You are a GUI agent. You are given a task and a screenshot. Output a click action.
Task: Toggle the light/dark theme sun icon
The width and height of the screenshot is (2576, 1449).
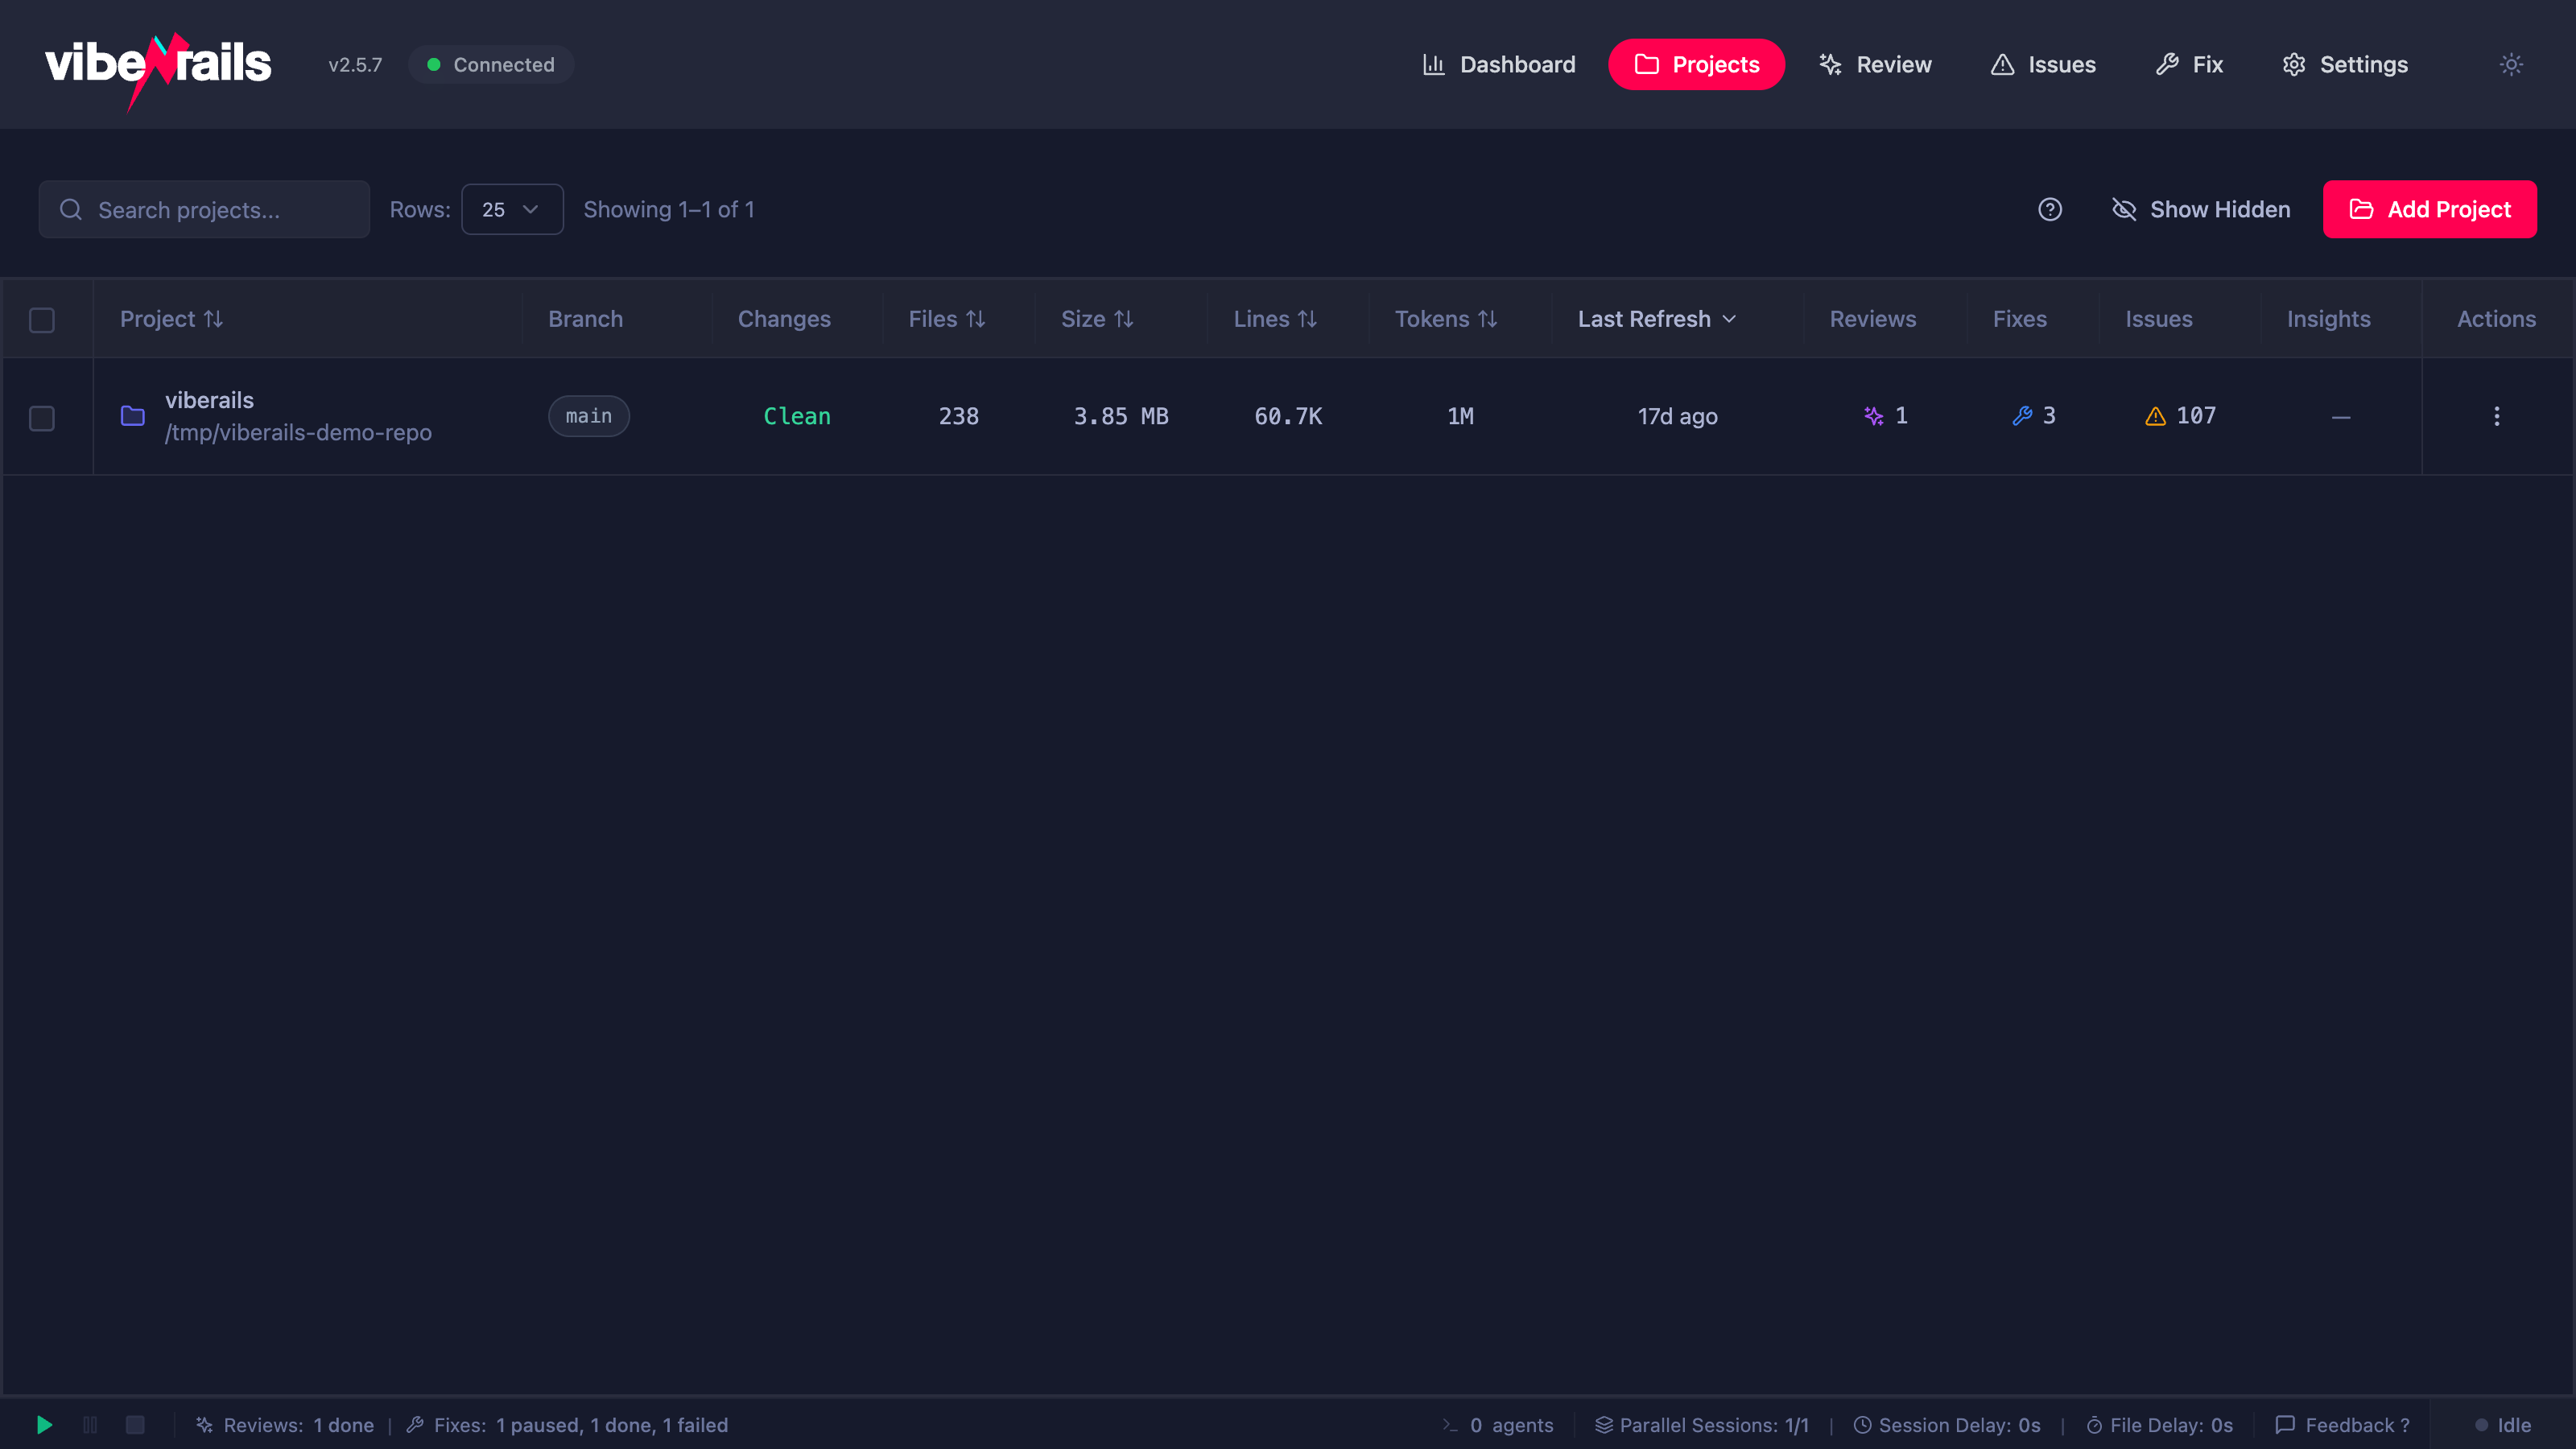tap(2511, 64)
